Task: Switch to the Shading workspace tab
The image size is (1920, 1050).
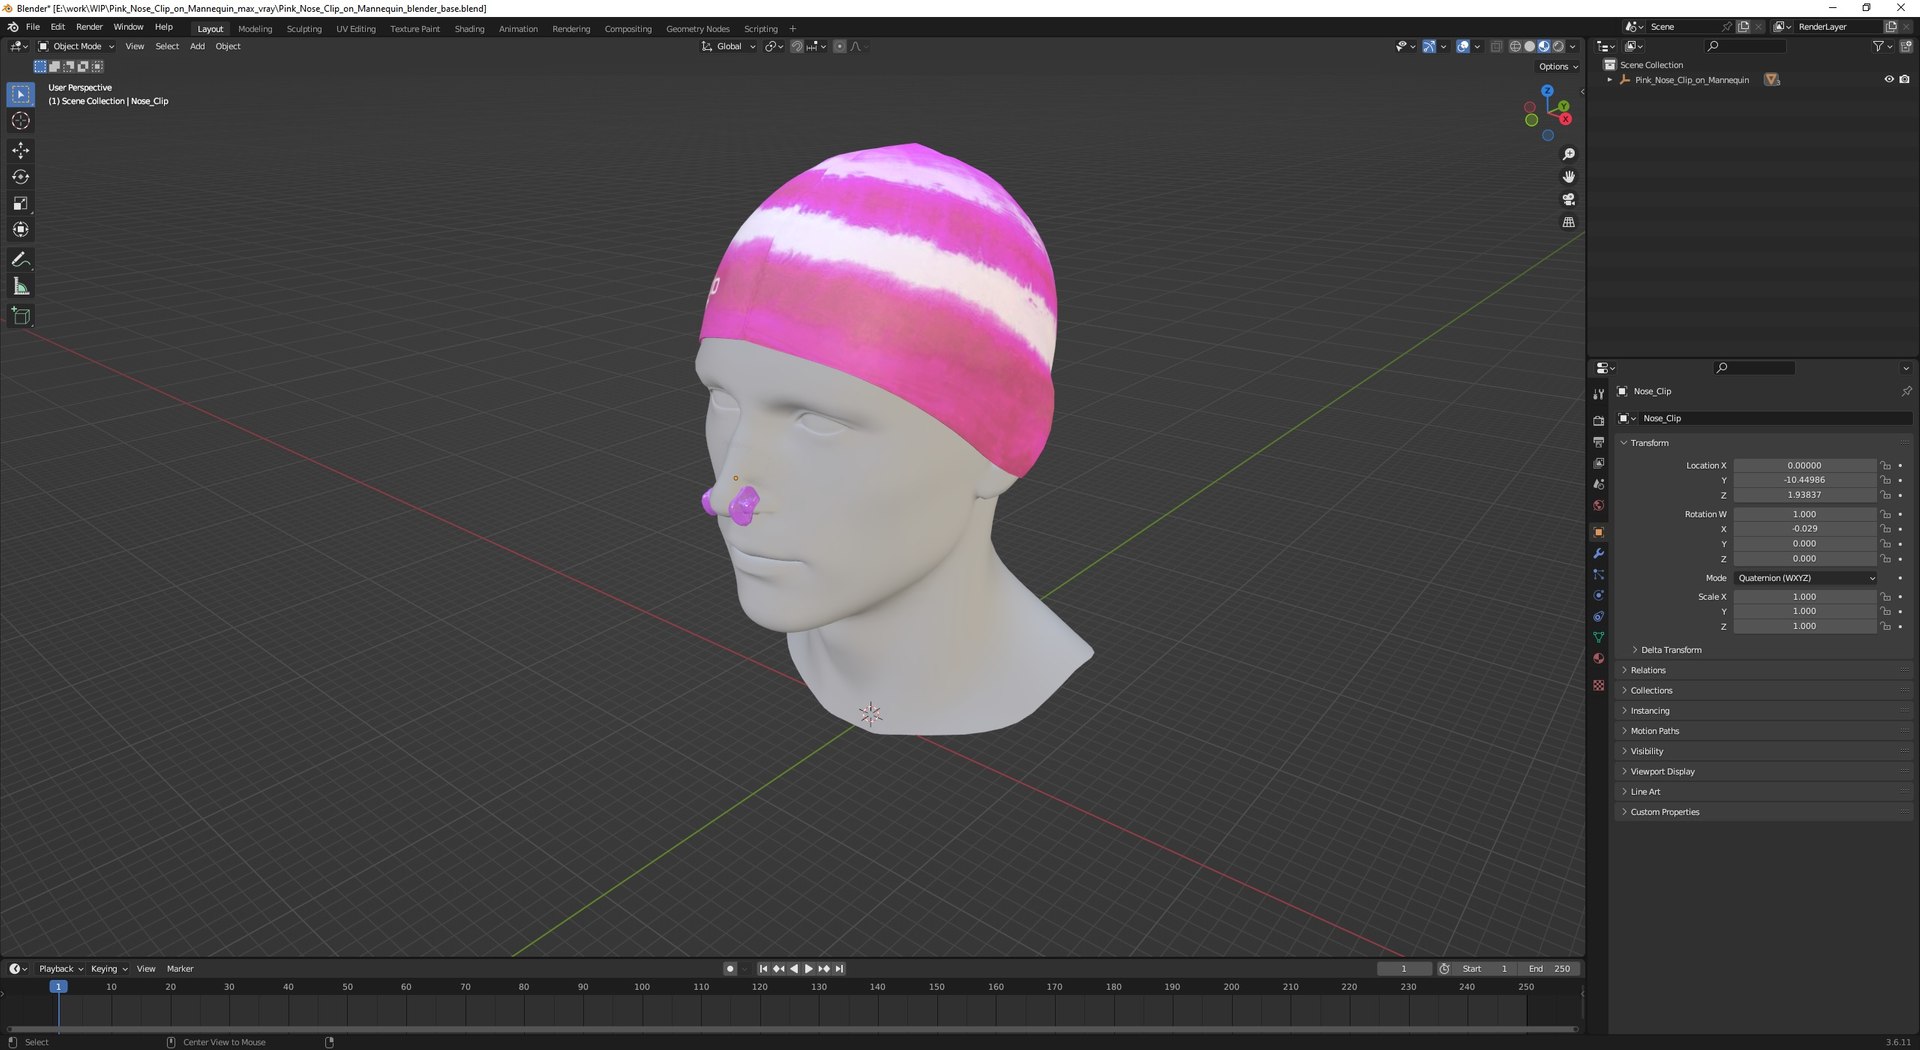Action: (x=469, y=29)
